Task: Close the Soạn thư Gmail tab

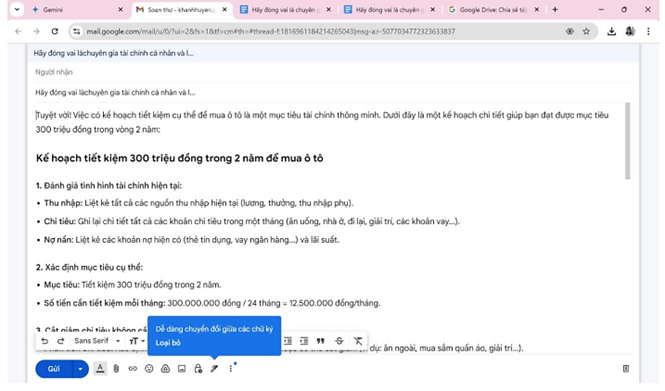Action: pyautogui.click(x=224, y=9)
